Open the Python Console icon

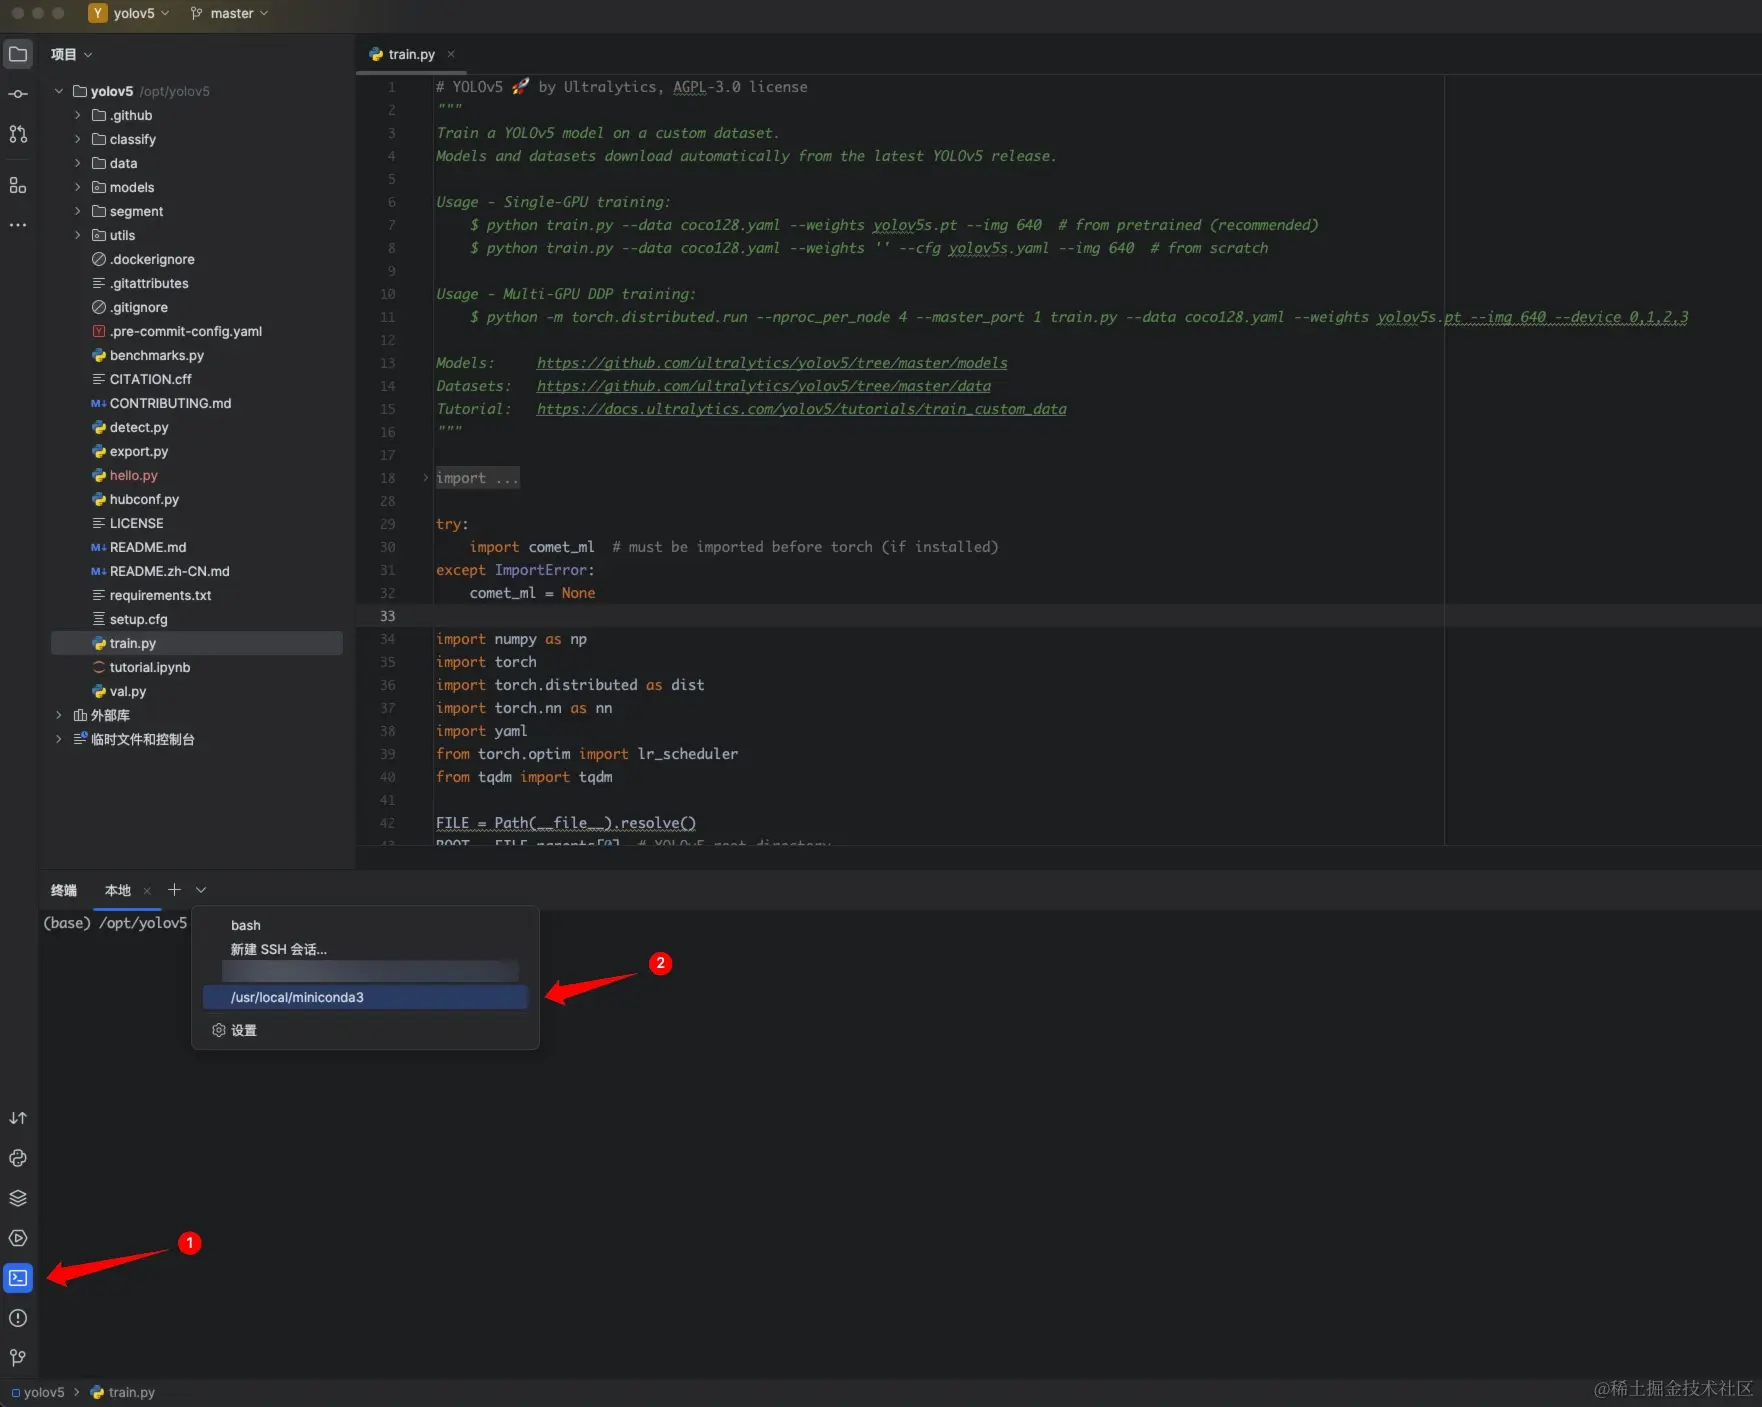click(18, 1158)
